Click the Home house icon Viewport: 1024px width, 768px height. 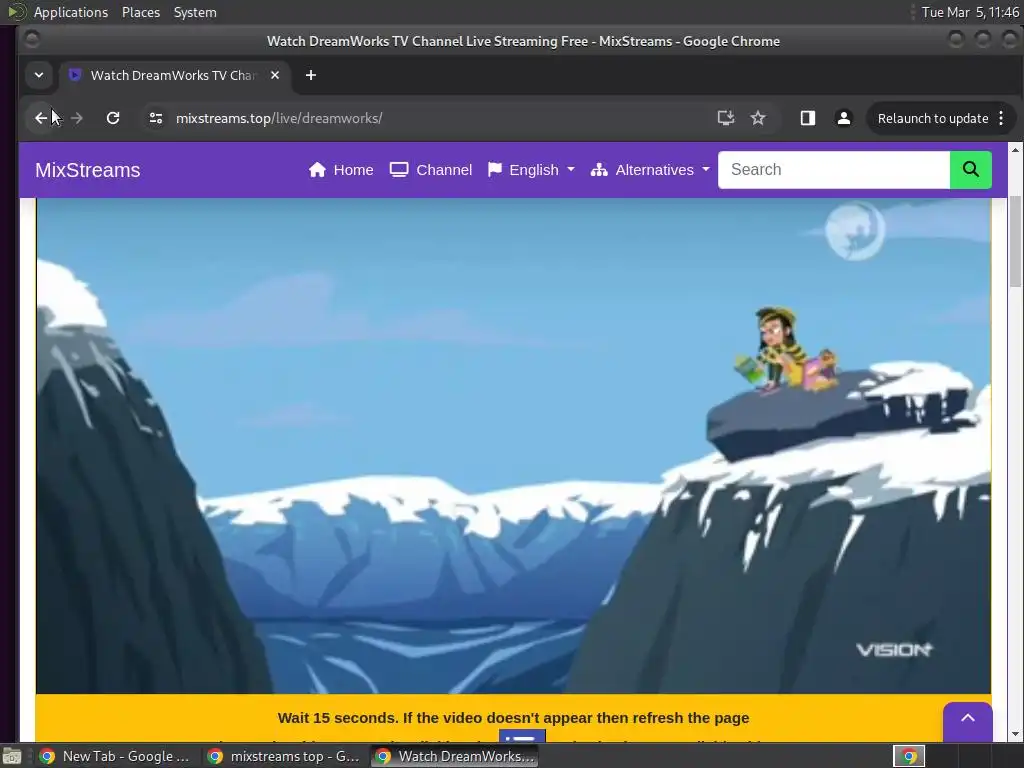pyautogui.click(x=317, y=170)
